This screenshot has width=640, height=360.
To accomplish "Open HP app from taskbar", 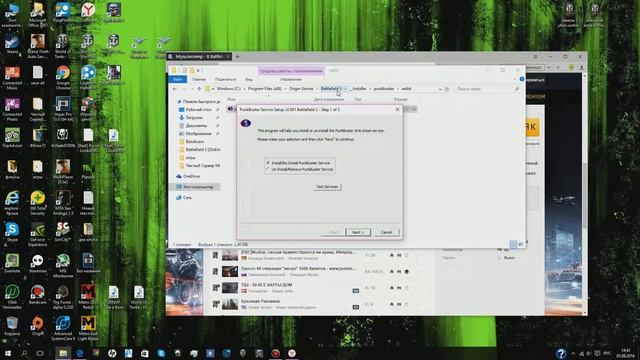I will tap(112, 353).
